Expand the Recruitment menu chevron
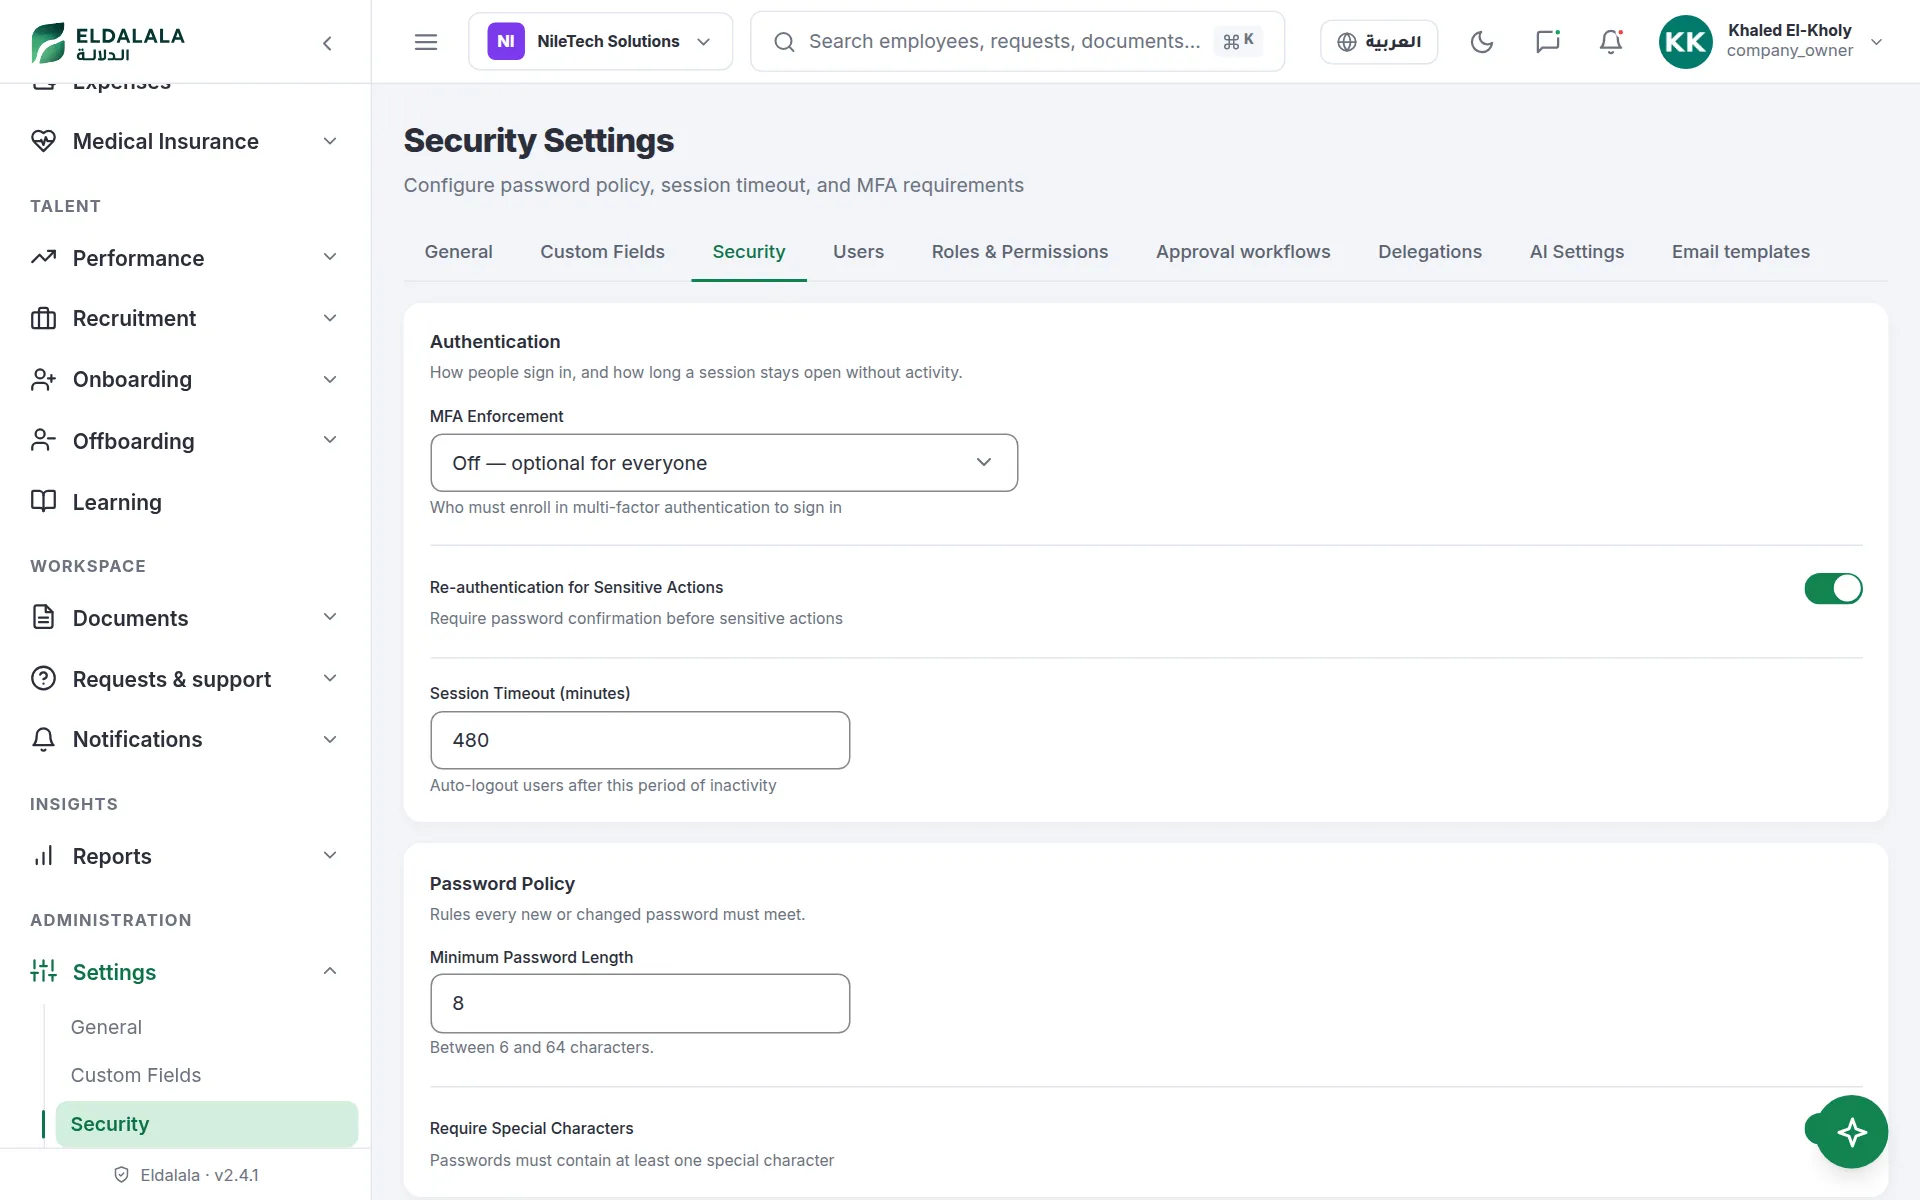The width and height of the screenshot is (1920, 1200). tap(330, 318)
